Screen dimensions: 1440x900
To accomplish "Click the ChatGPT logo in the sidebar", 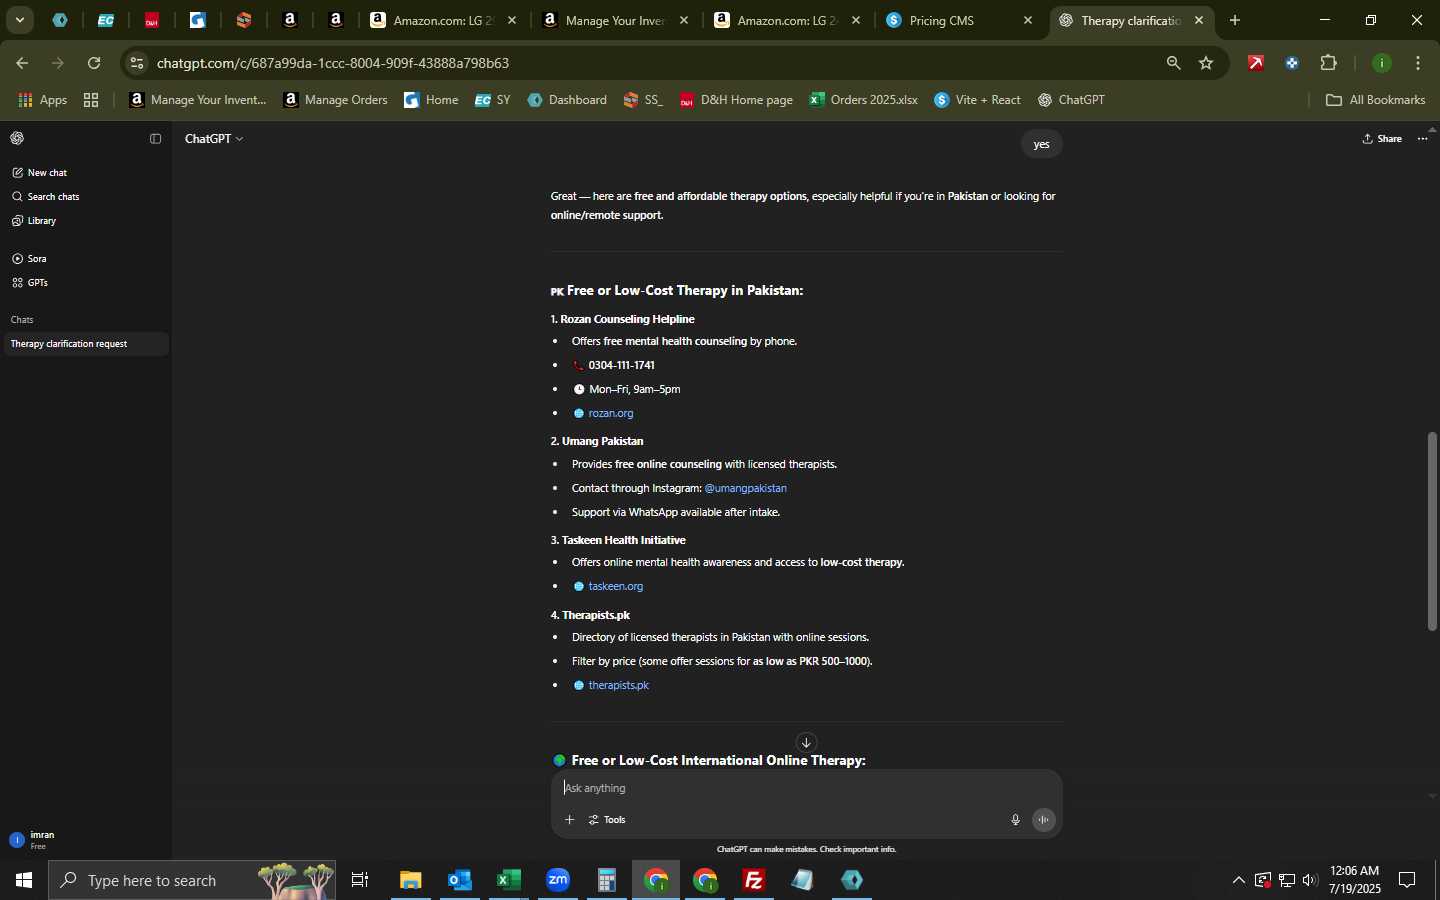I will click(x=17, y=139).
